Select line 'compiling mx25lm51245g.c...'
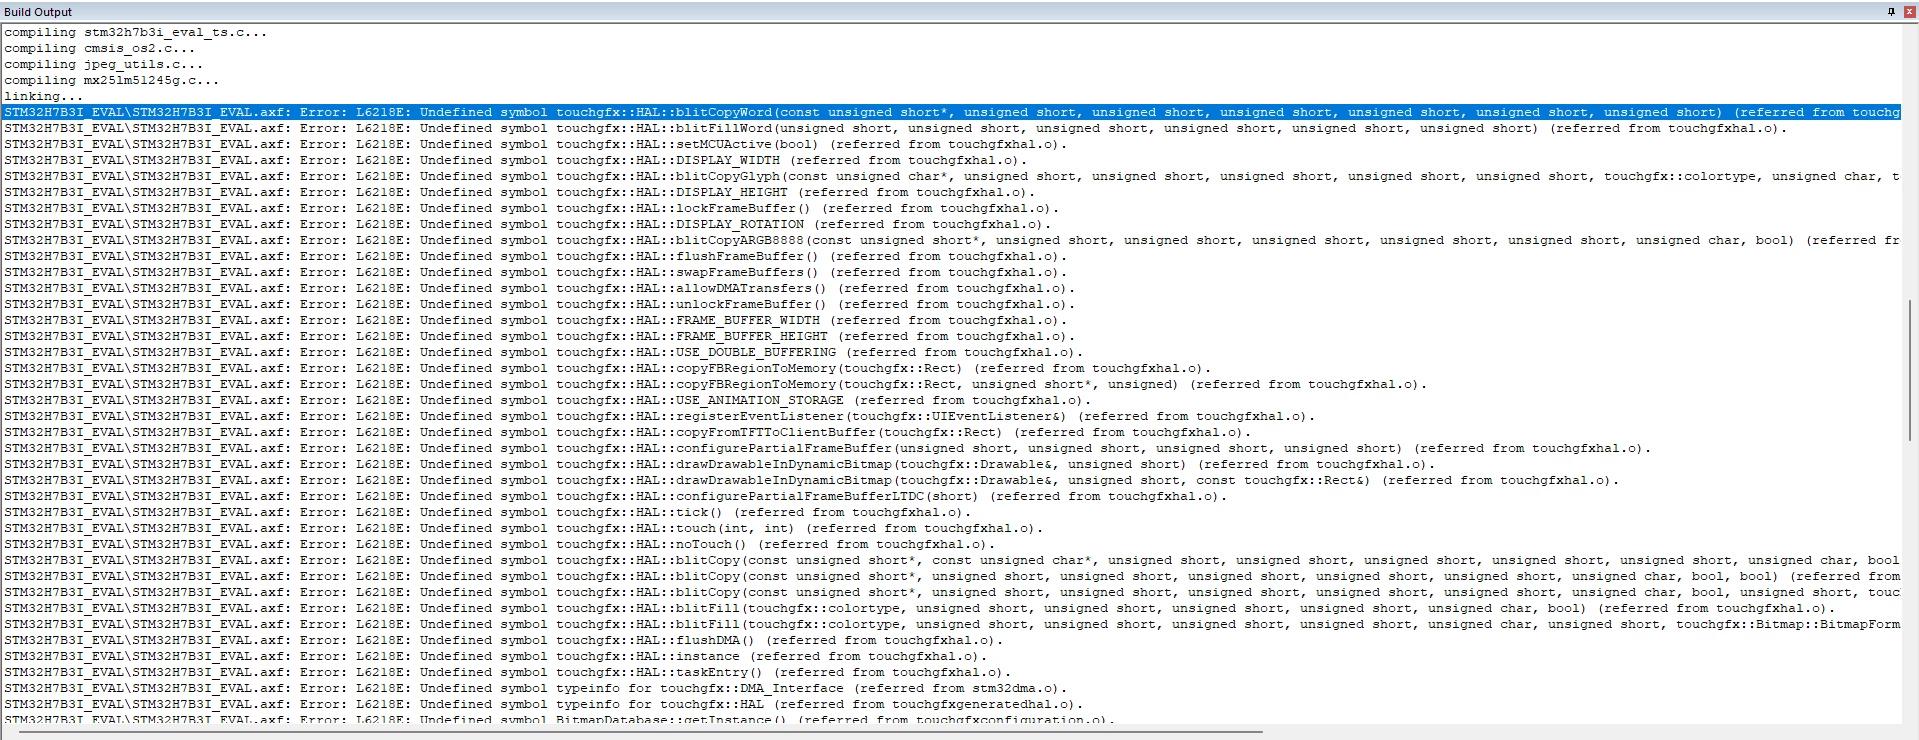The width and height of the screenshot is (1919, 740). coord(112,80)
